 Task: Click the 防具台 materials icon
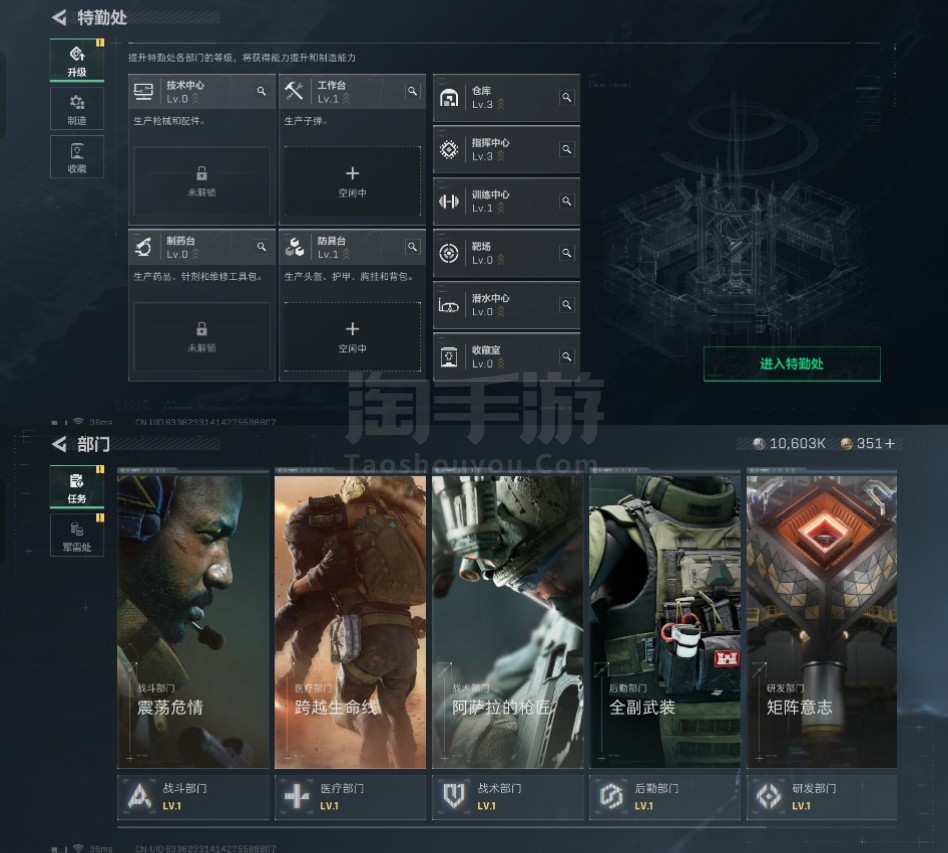pos(294,247)
